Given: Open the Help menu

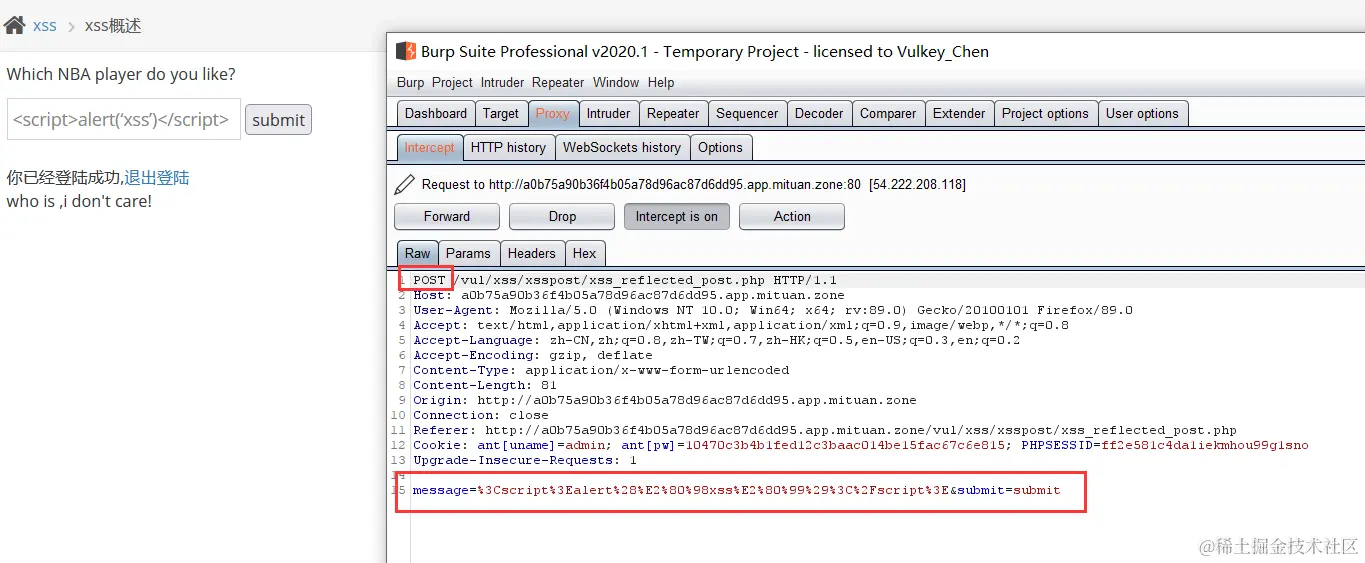Looking at the screenshot, I should (x=661, y=82).
